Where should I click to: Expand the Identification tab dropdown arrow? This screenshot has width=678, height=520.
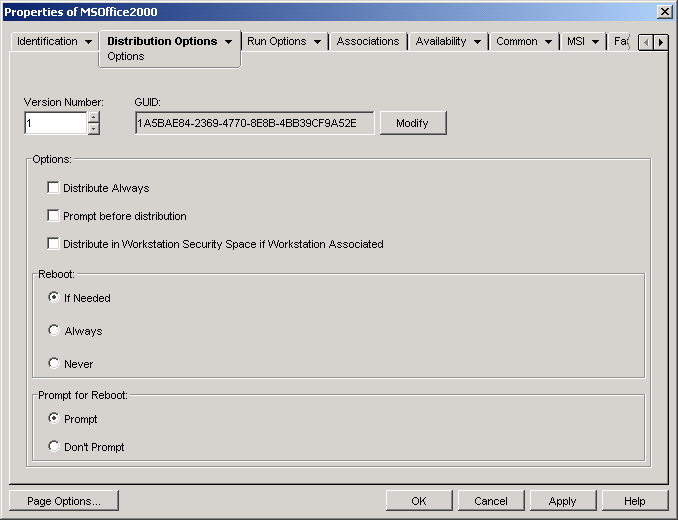pyautogui.click(x=88, y=42)
